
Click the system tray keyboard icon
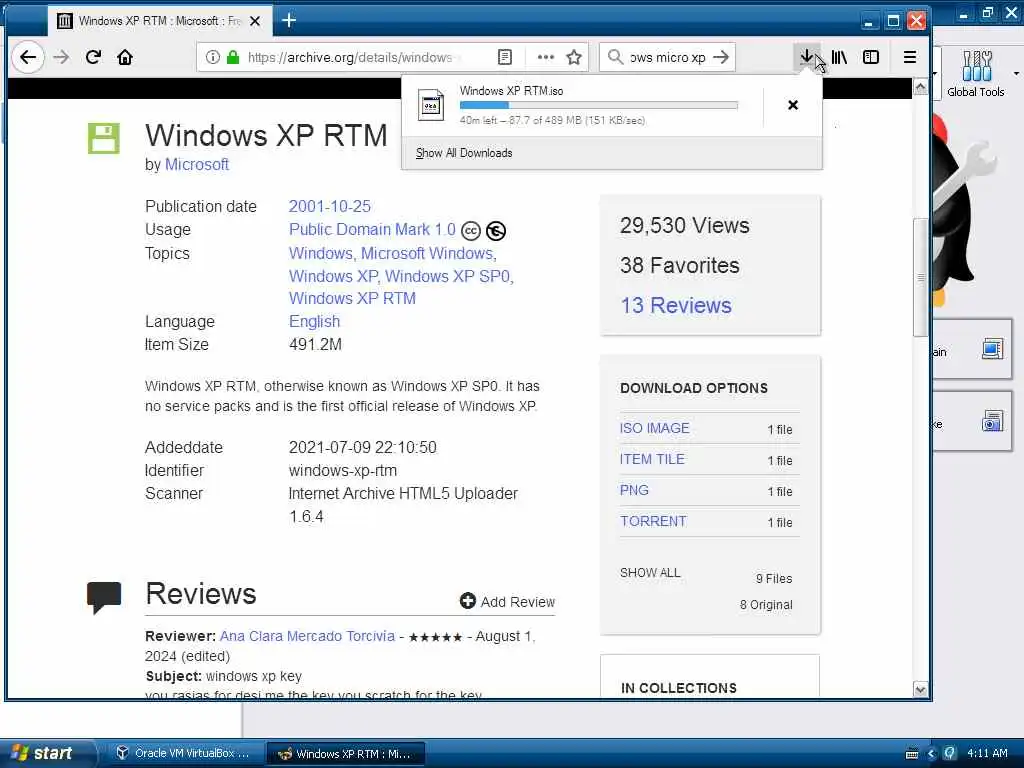pyautogui.click(x=912, y=754)
